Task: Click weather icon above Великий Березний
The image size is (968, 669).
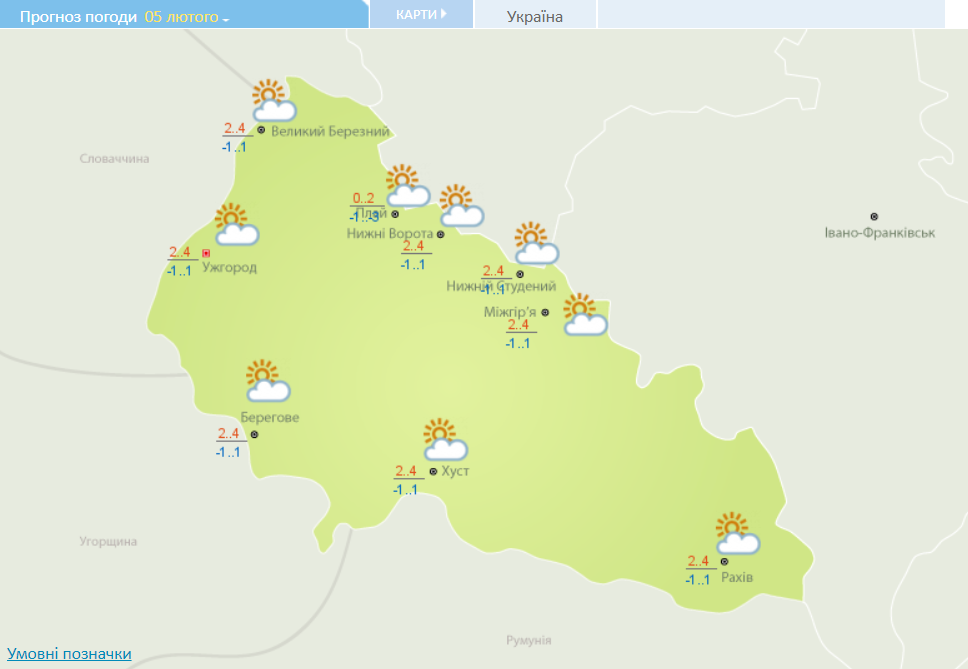Action: tap(273, 101)
